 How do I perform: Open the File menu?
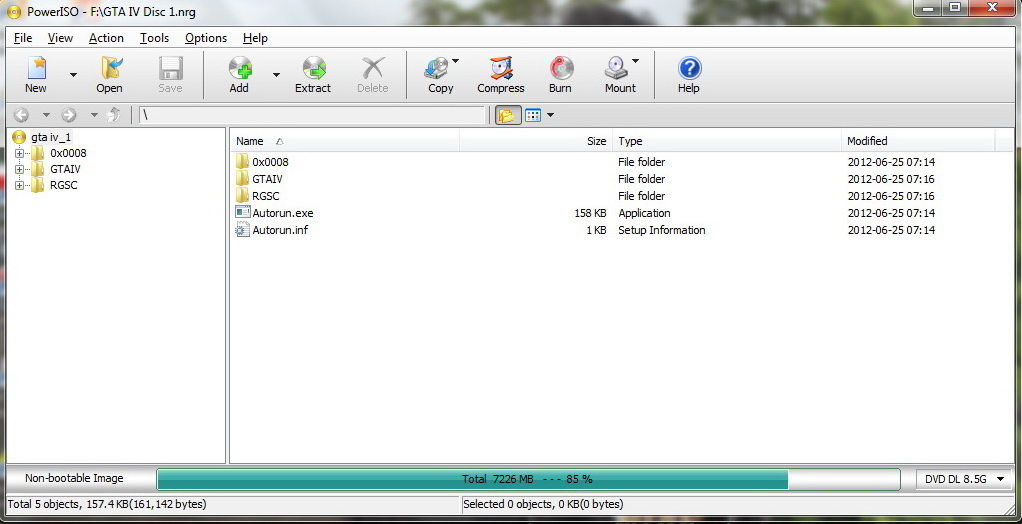pyautogui.click(x=23, y=38)
